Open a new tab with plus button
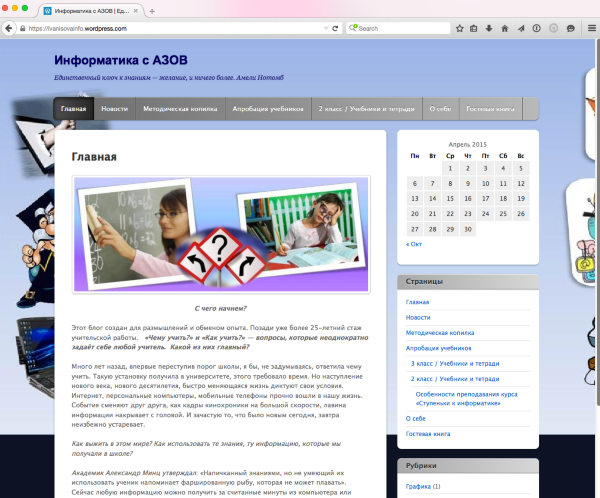 152,11
